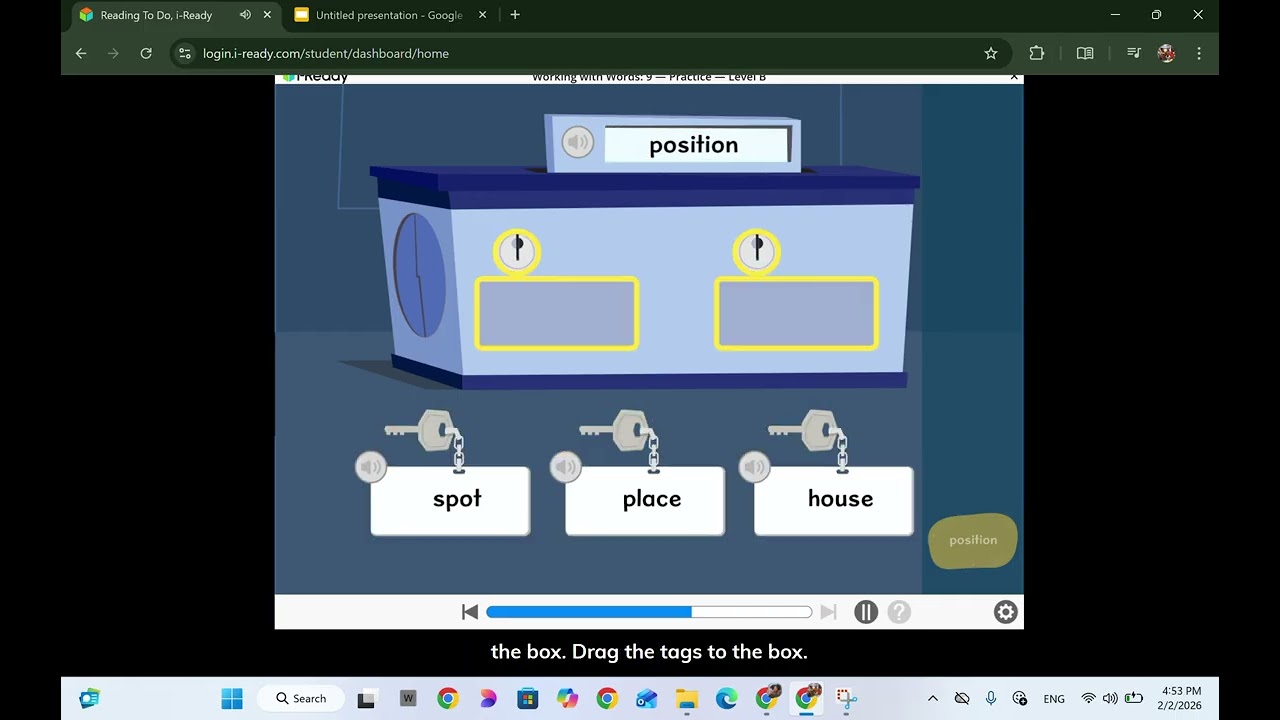Mute the i-Ready tab audio
The height and width of the screenshot is (720, 1280).
click(x=245, y=15)
